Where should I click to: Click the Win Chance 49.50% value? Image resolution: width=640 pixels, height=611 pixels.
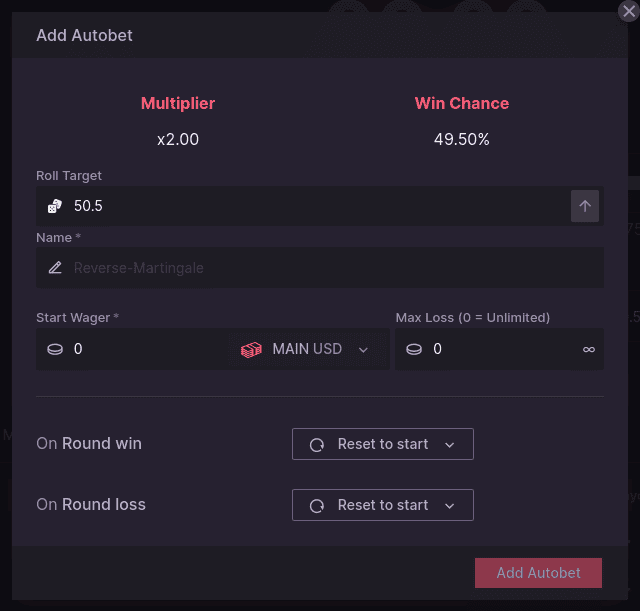pyautogui.click(x=462, y=140)
